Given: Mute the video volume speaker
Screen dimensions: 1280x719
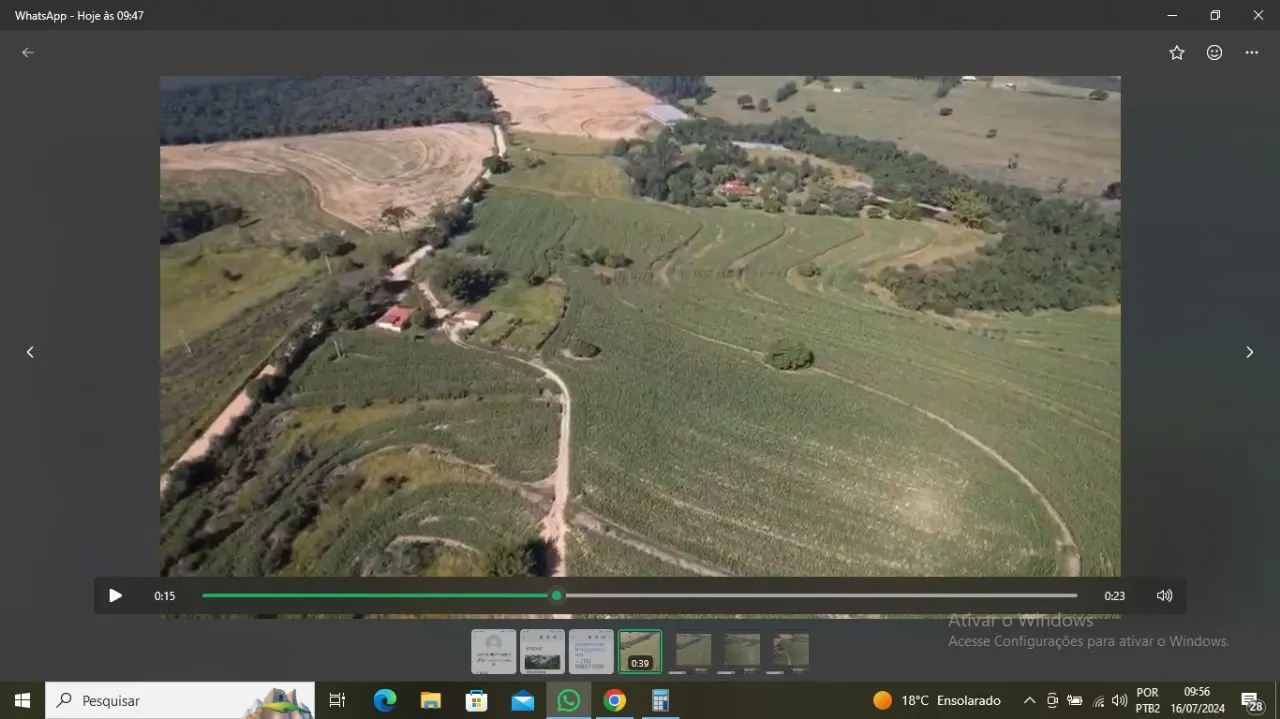Looking at the screenshot, I should (1164, 596).
